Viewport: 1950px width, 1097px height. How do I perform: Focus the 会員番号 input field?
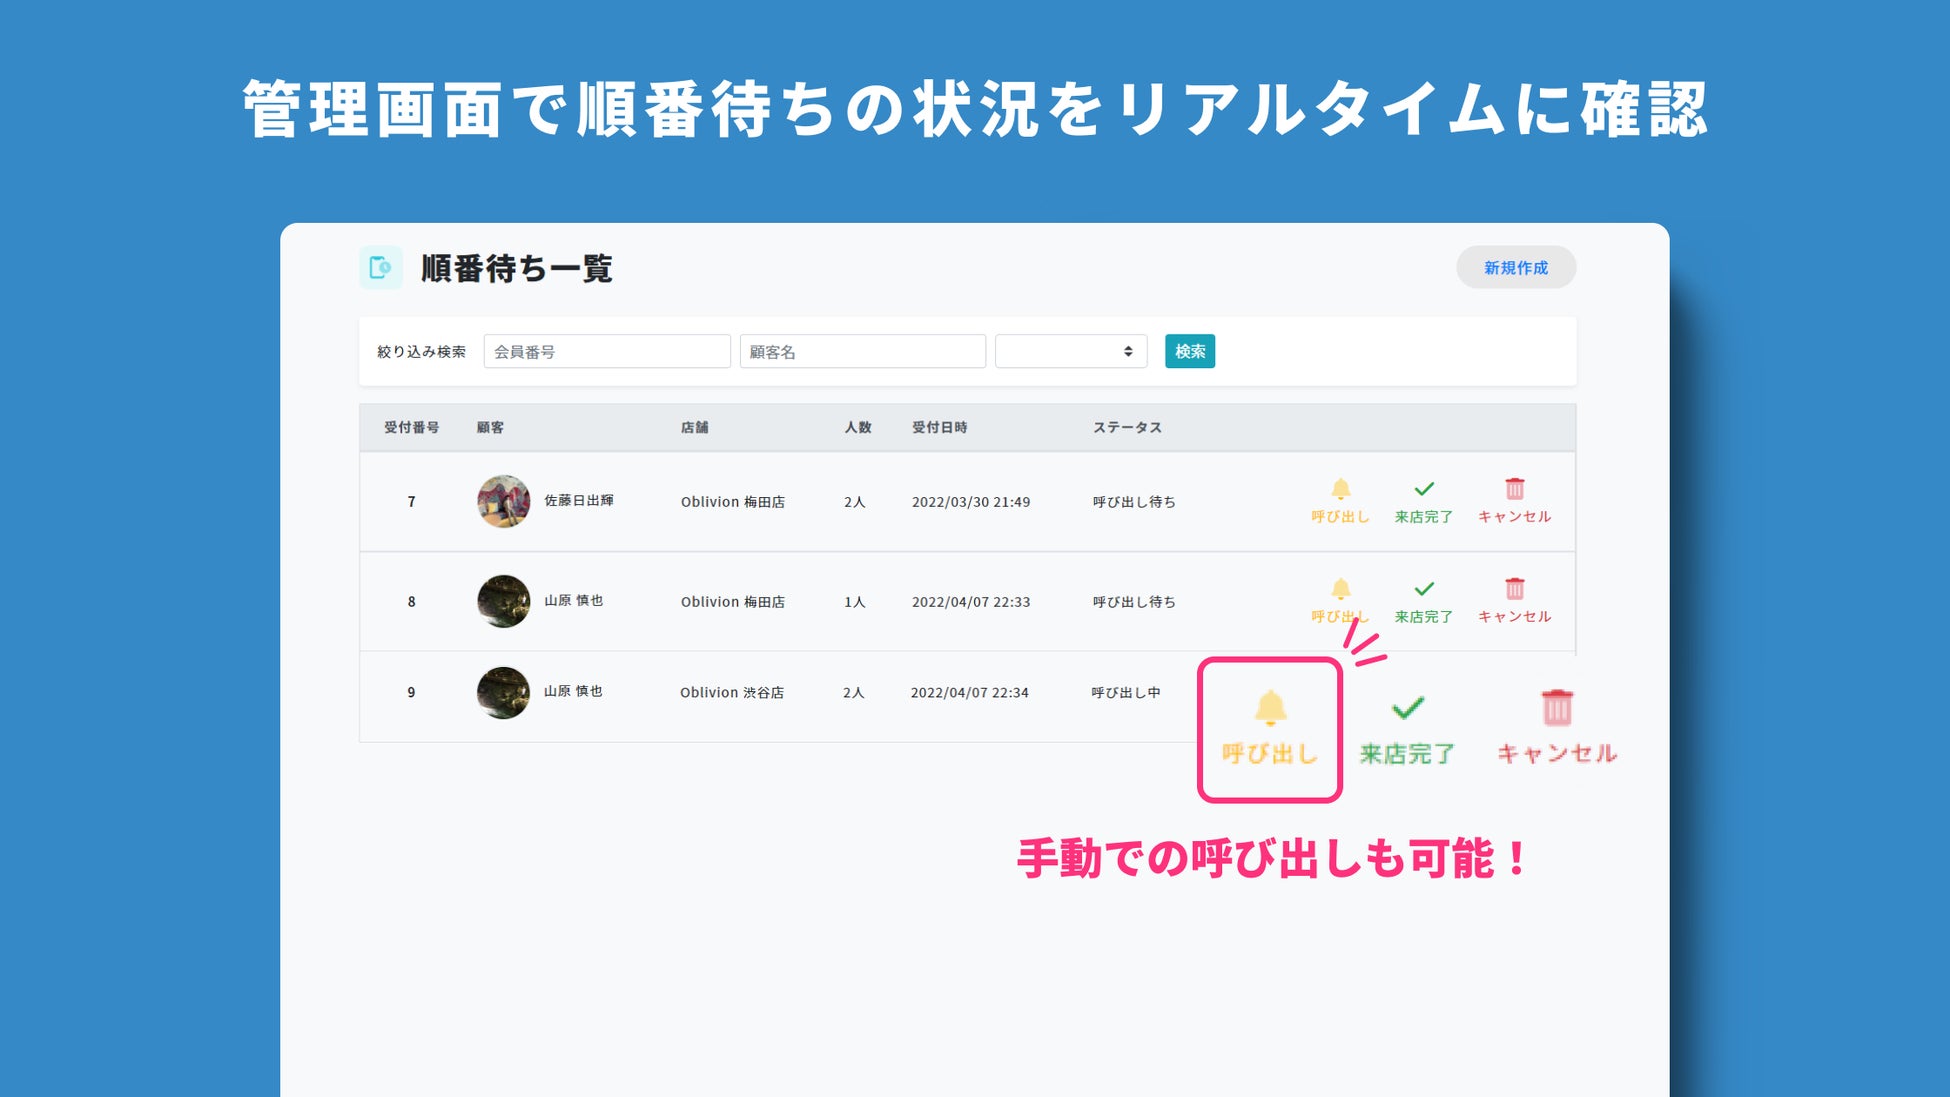click(x=607, y=352)
